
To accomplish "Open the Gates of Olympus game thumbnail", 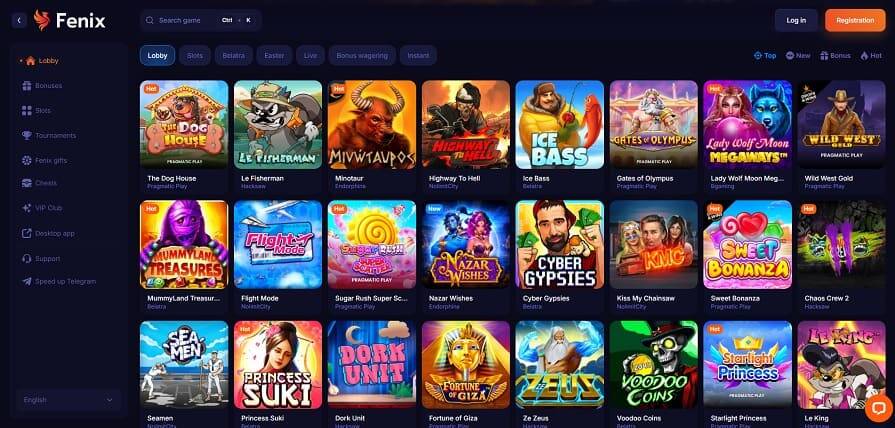I will (654, 124).
